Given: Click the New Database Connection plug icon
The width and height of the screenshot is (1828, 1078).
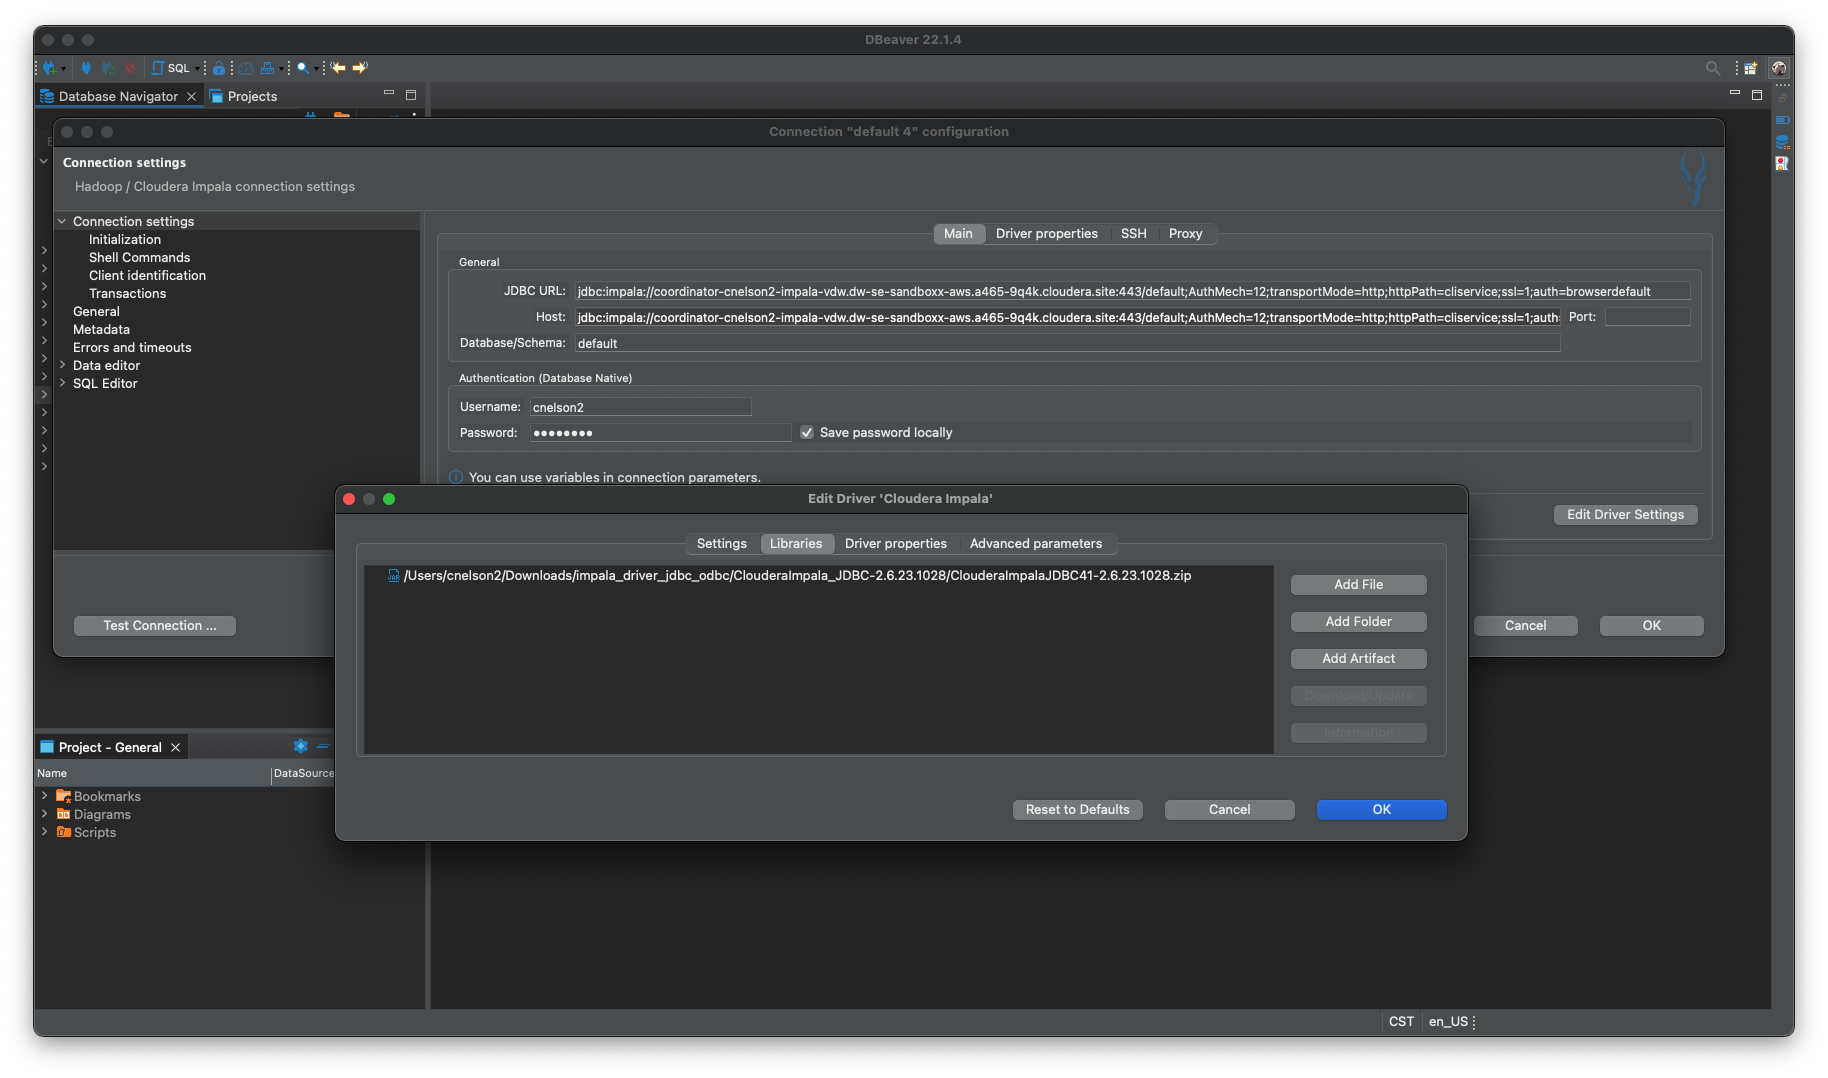Looking at the screenshot, I should tap(48, 68).
